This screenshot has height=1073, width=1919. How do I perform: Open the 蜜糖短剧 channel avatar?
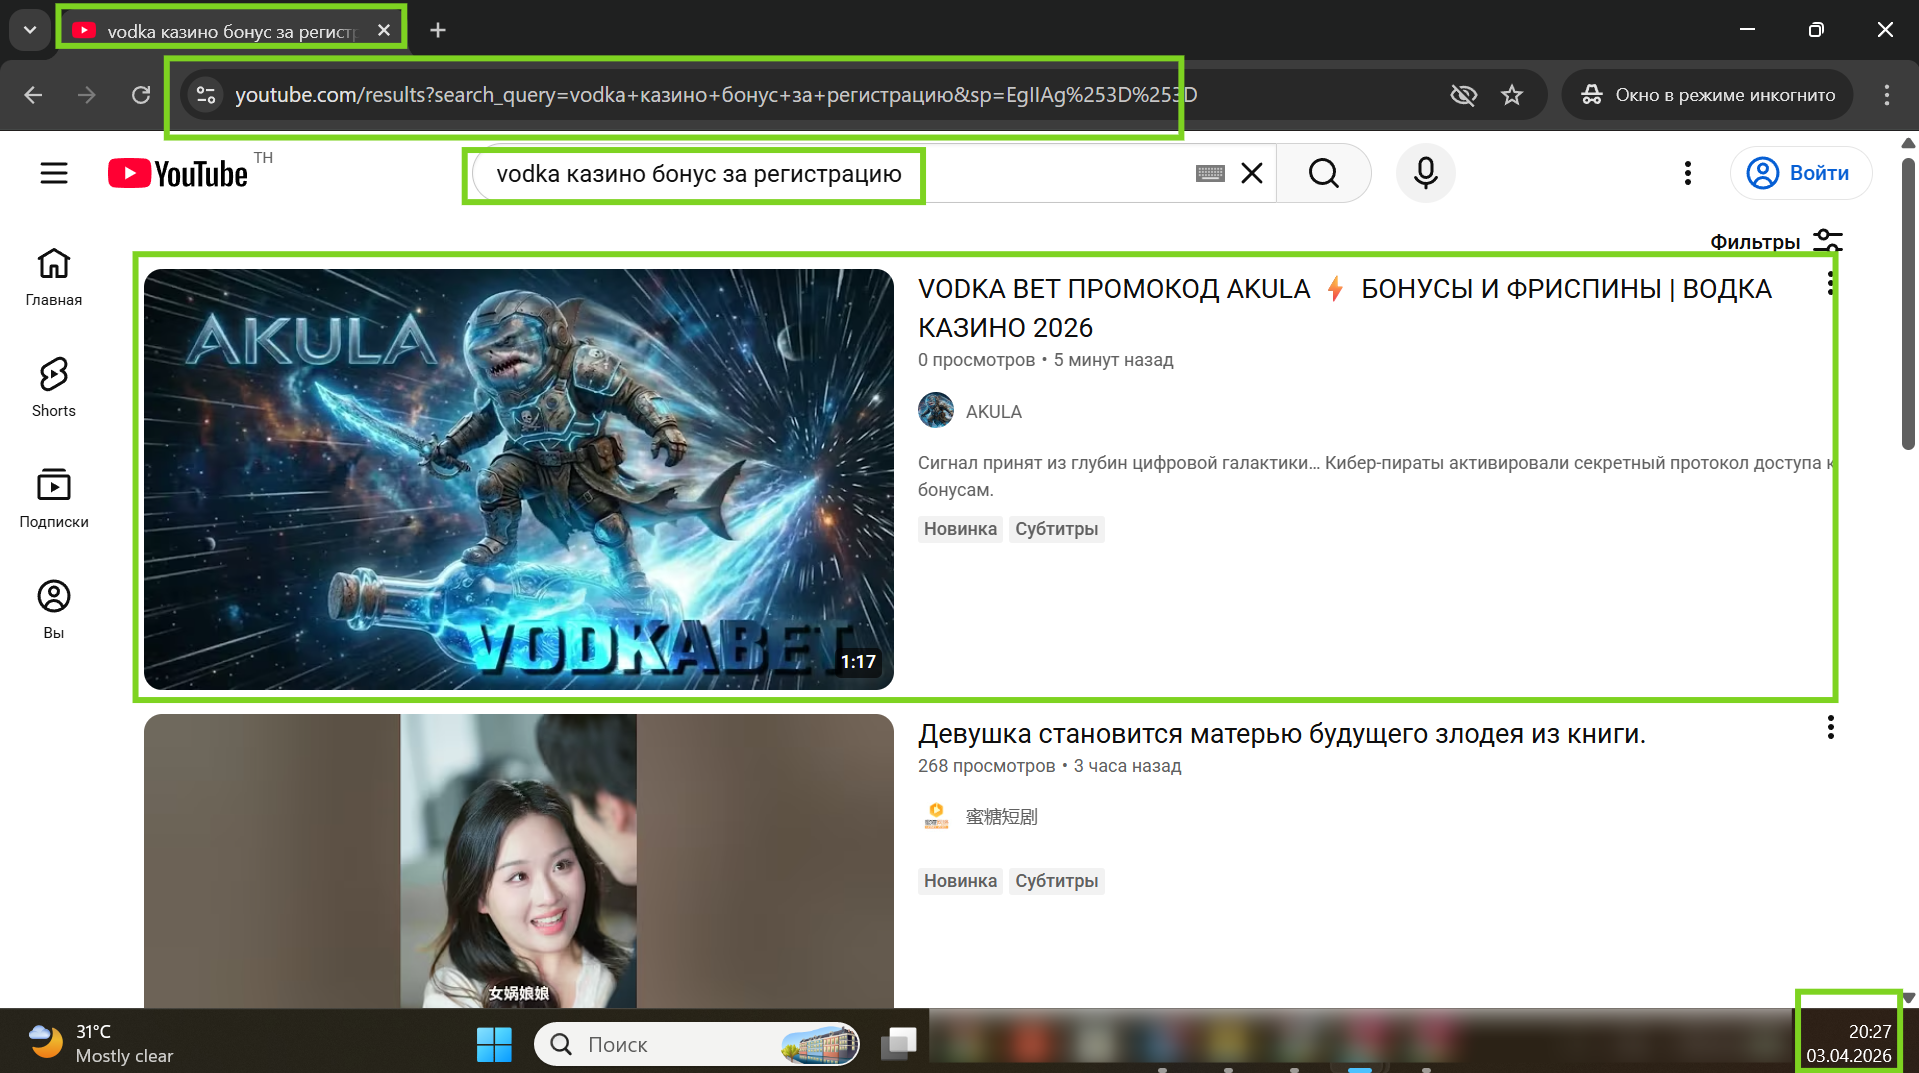click(x=936, y=816)
